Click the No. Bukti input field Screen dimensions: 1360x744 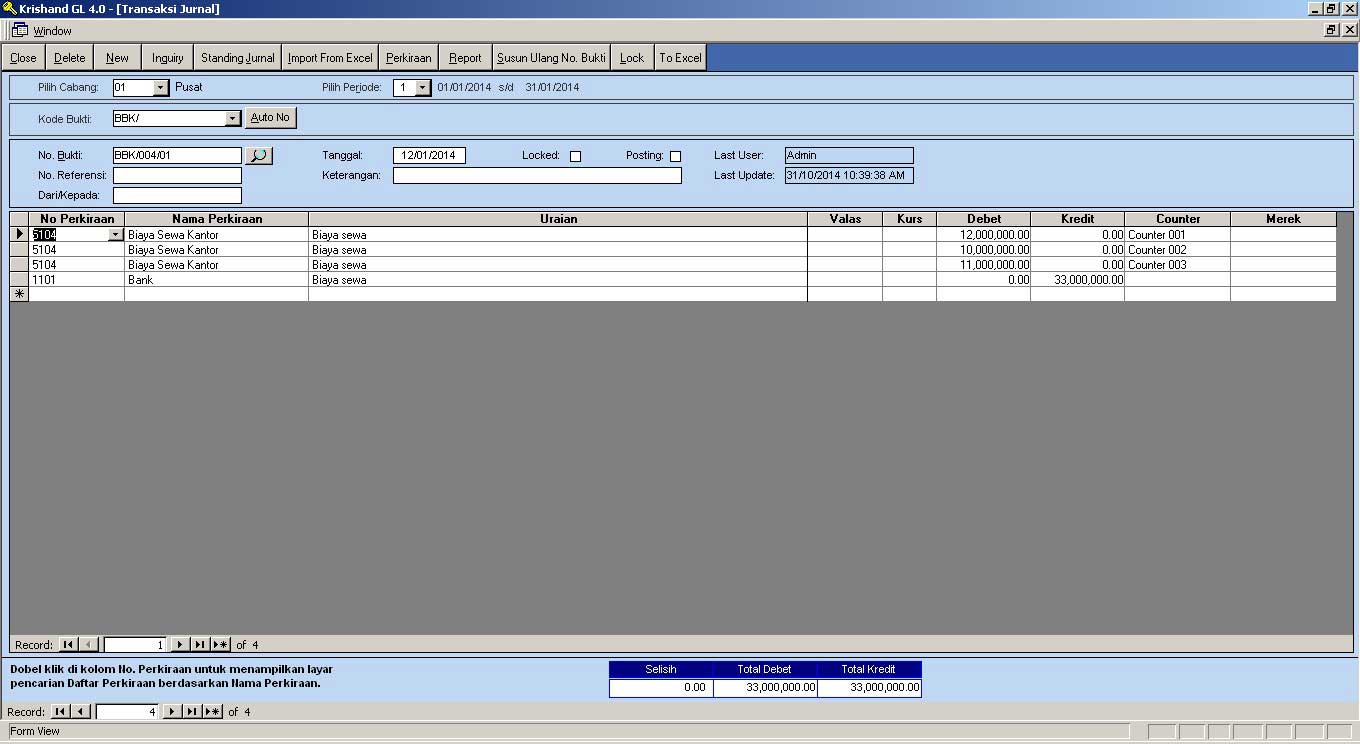pyautogui.click(x=177, y=156)
